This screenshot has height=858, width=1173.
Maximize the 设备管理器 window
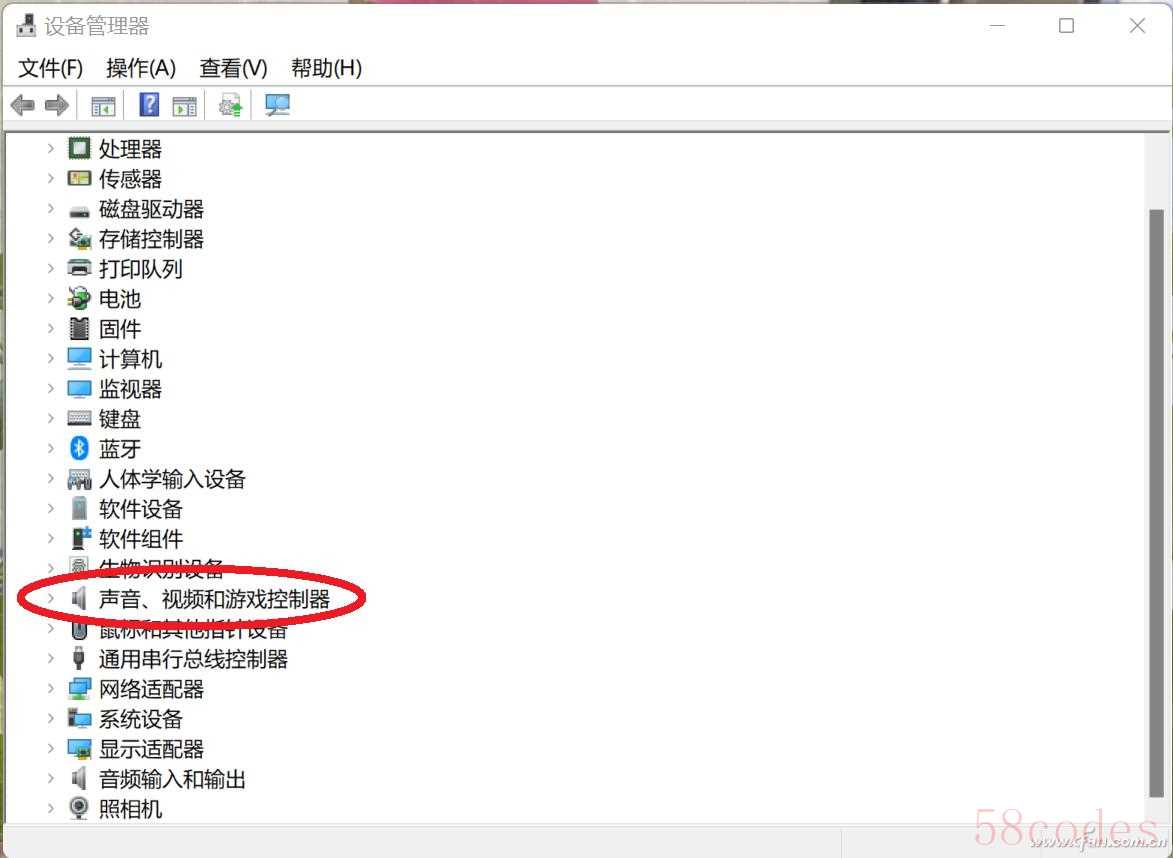tap(1067, 25)
